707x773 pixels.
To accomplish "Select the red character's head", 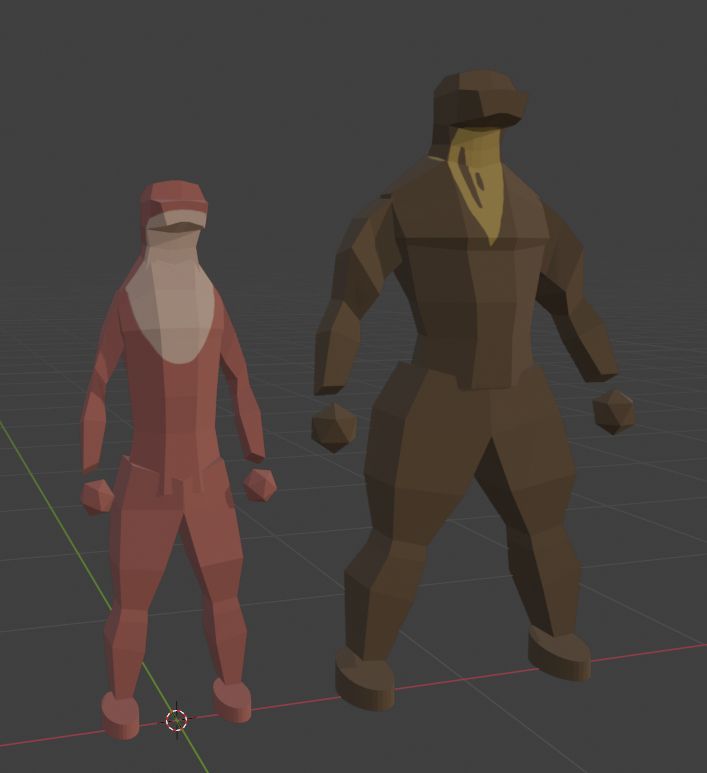I will (174, 206).
